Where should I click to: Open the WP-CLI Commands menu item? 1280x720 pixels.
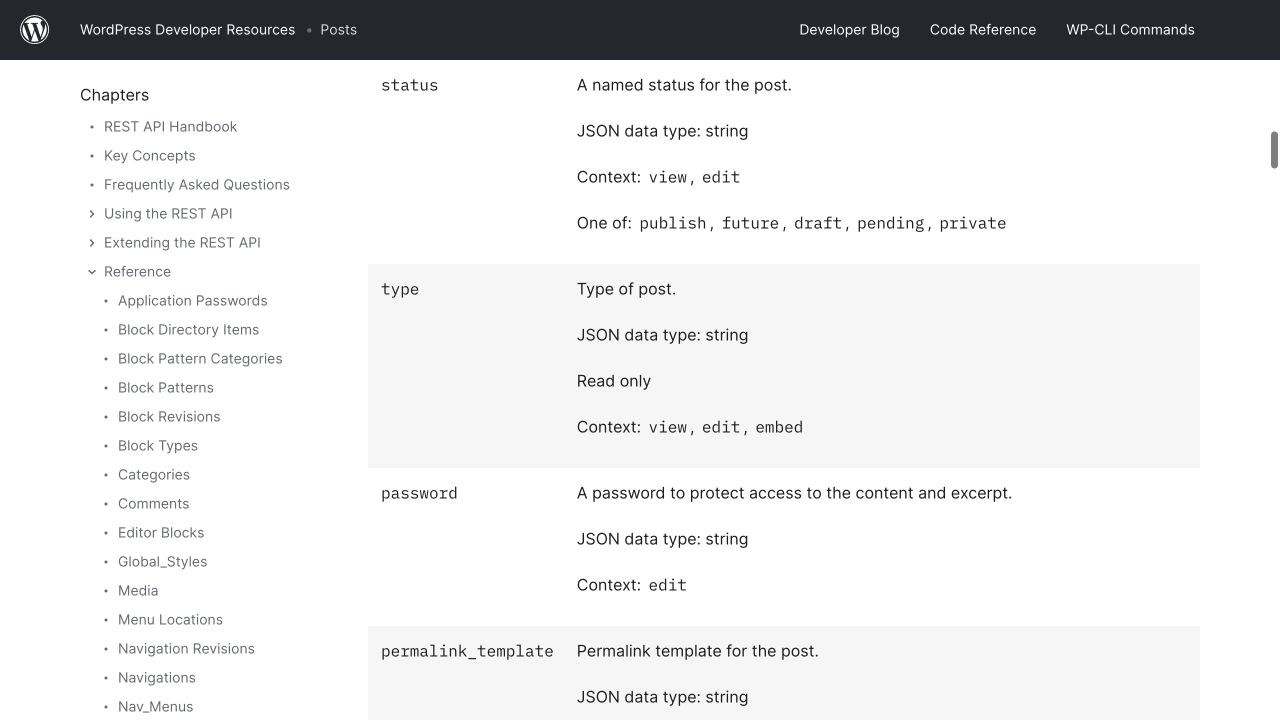pyautogui.click(x=1130, y=30)
